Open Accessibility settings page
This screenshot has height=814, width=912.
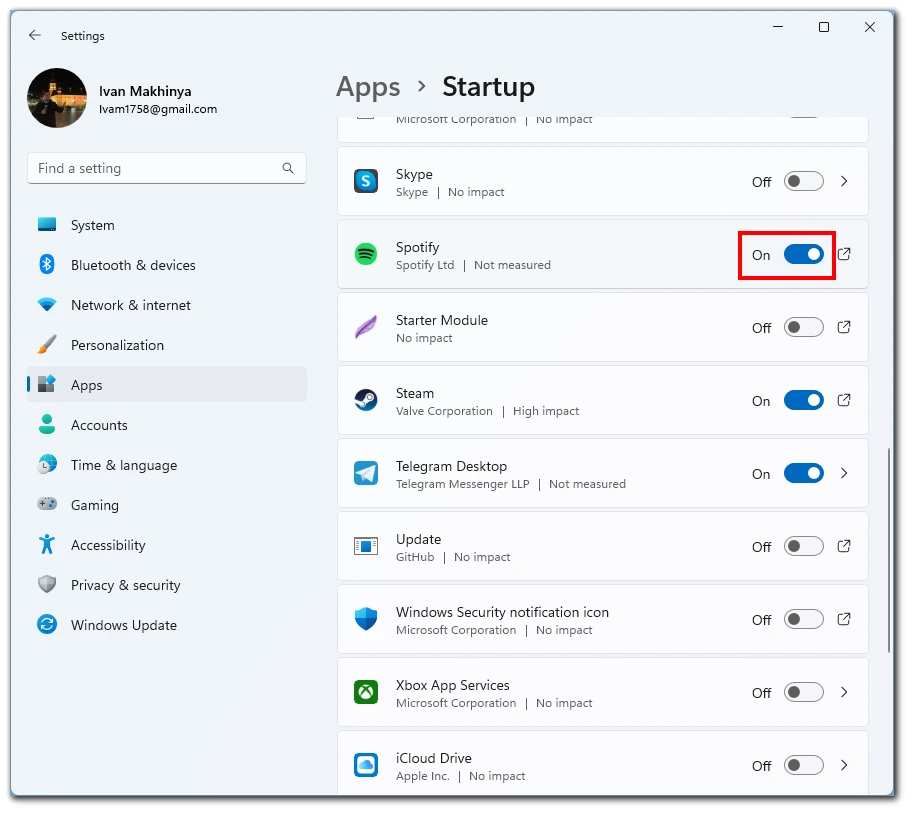pyautogui.click(x=167, y=545)
